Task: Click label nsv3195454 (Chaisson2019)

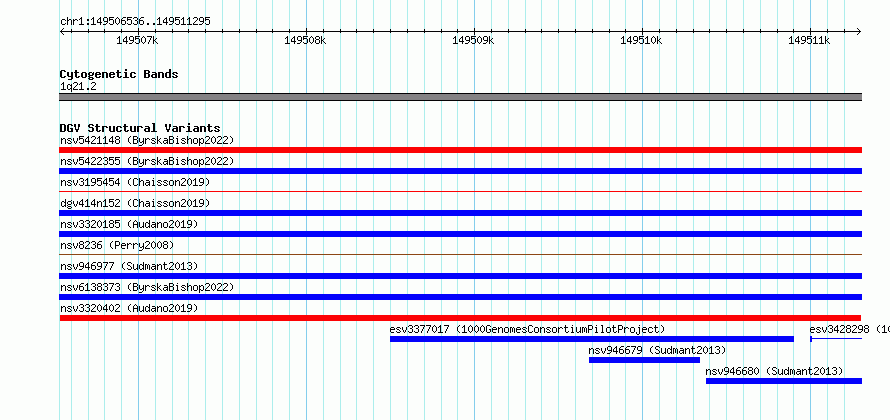Action: click(x=135, y=182)
